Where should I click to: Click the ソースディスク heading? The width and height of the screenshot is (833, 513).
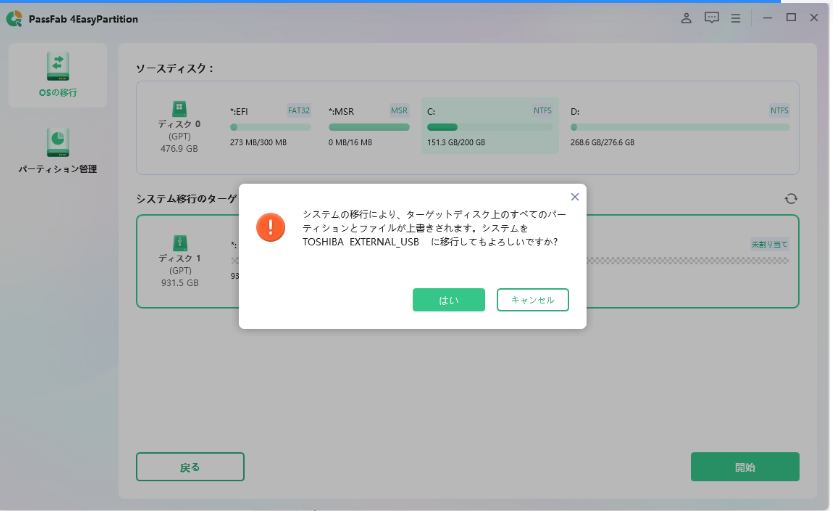pos(175,69)
